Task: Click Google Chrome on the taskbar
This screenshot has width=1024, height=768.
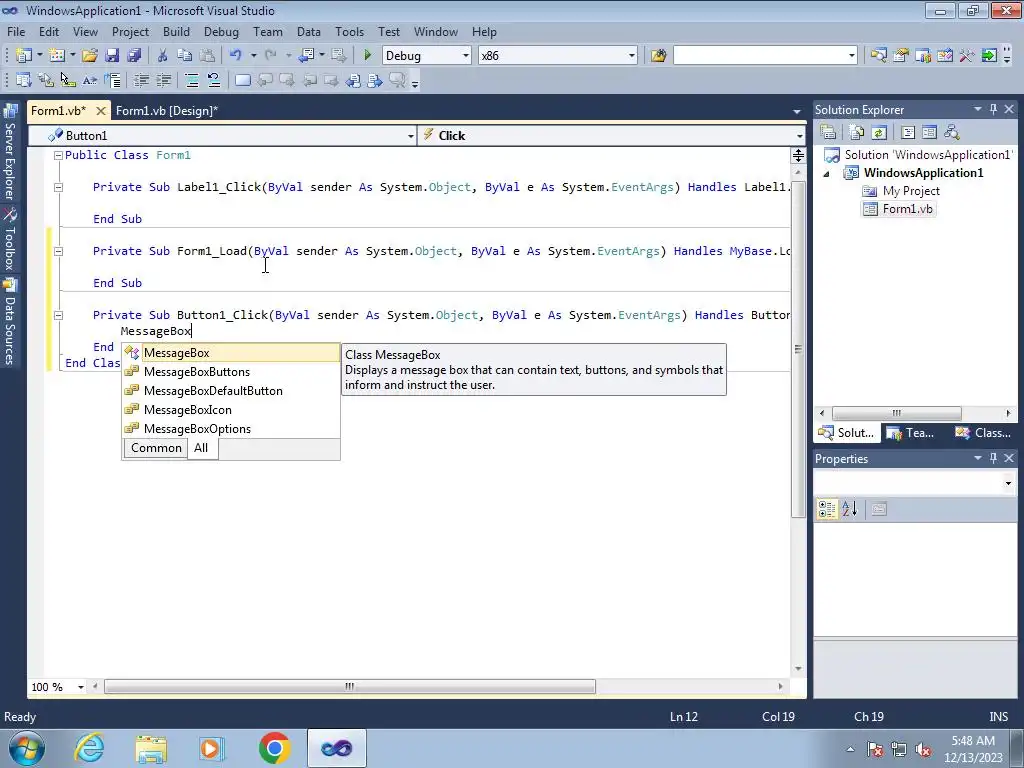Action: click(x=274, y=748)
